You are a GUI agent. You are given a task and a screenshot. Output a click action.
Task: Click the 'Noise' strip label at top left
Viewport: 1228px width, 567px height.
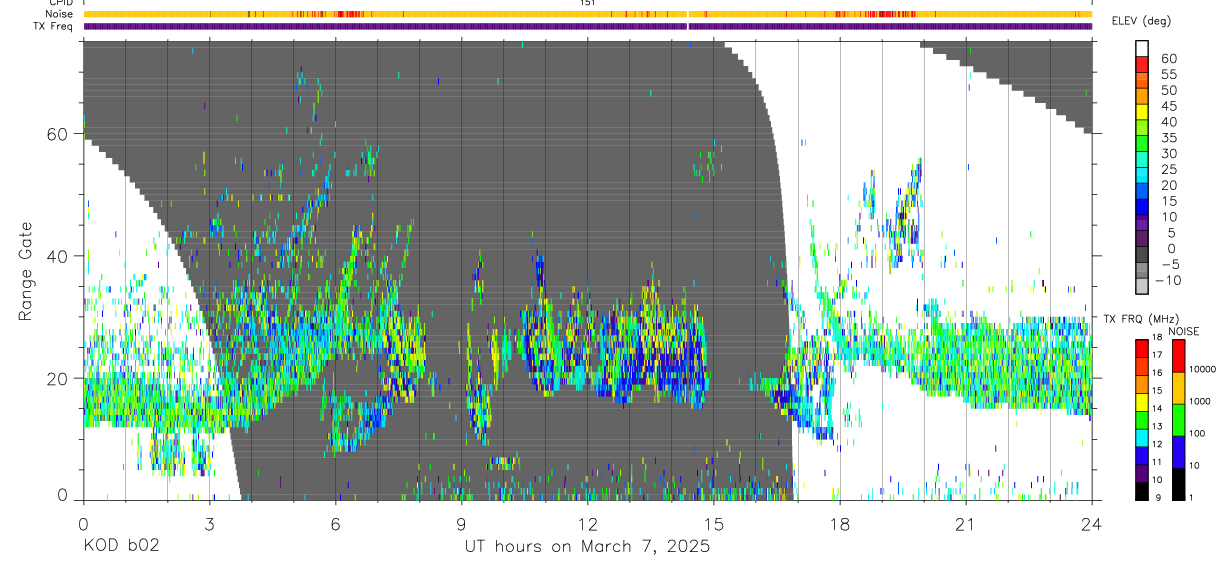(x=59, y=14)
